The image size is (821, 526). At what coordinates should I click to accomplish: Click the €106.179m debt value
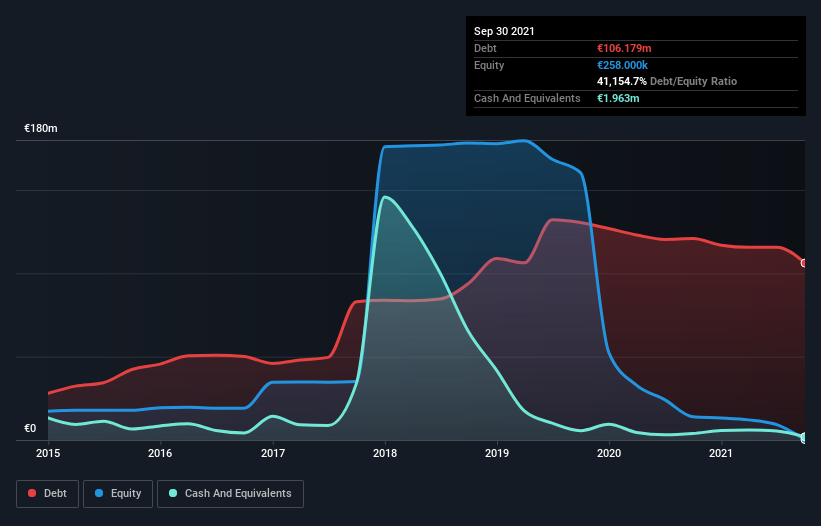(x=624, y=48)
